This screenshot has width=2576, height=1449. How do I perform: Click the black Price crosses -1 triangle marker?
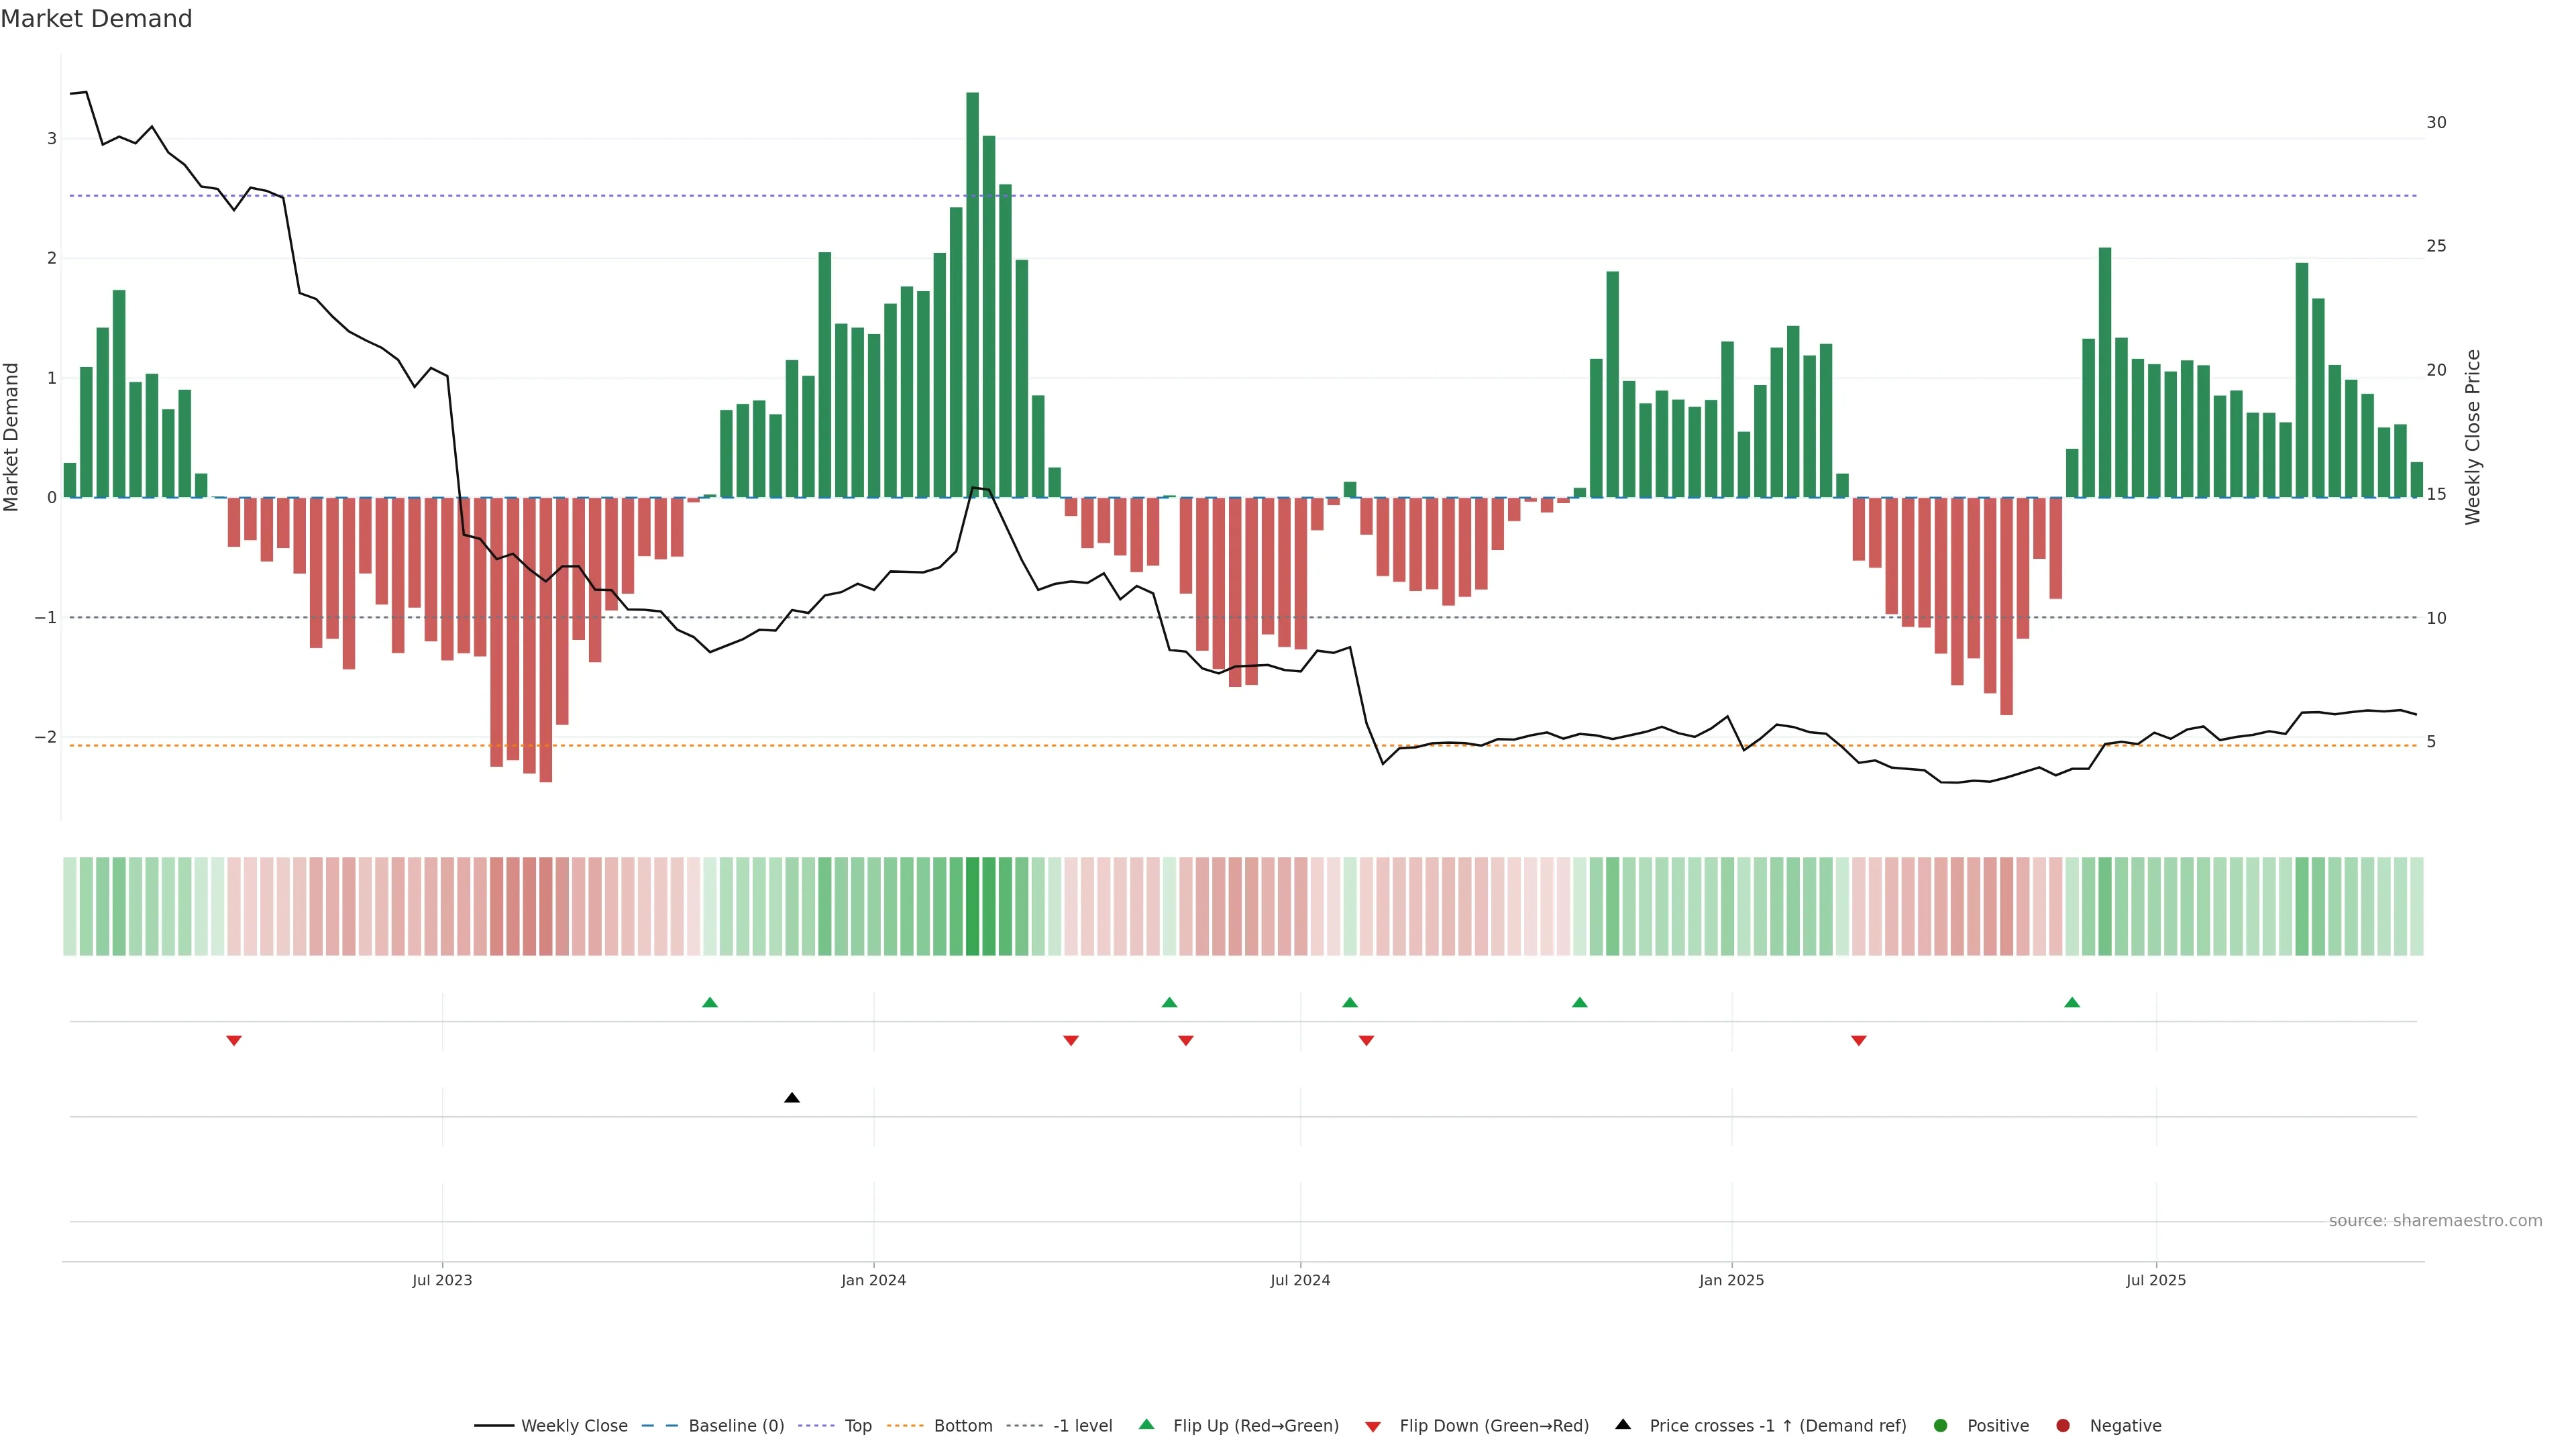point(792,1098)
